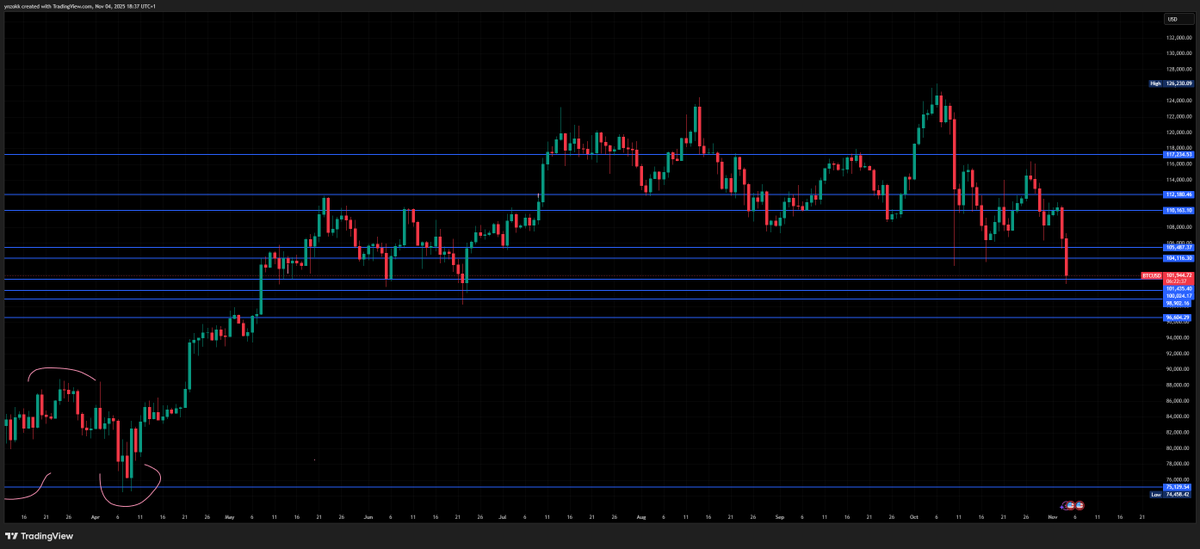Click the 105,487.37 line price label
This screenshot has height=549, width=1200.
1179,247
